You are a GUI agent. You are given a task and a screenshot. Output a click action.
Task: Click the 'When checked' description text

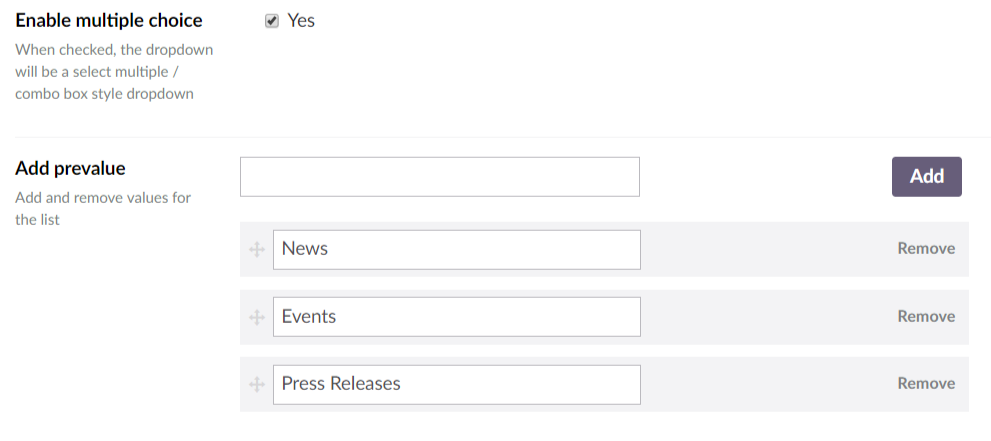114,71
